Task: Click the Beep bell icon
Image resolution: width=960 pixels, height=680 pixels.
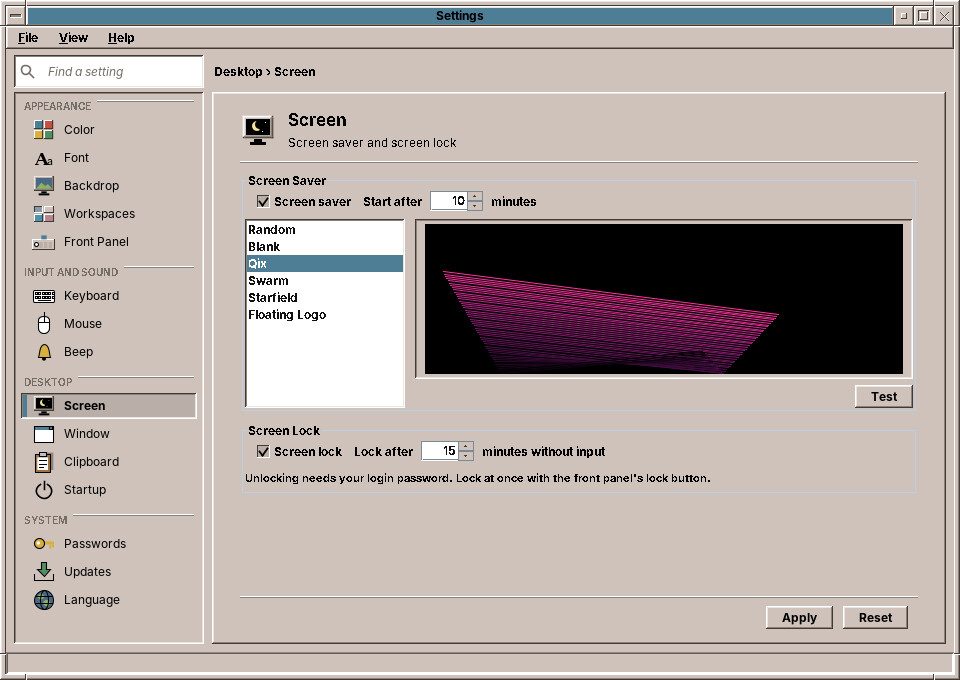Action: (x=43, y=352)
